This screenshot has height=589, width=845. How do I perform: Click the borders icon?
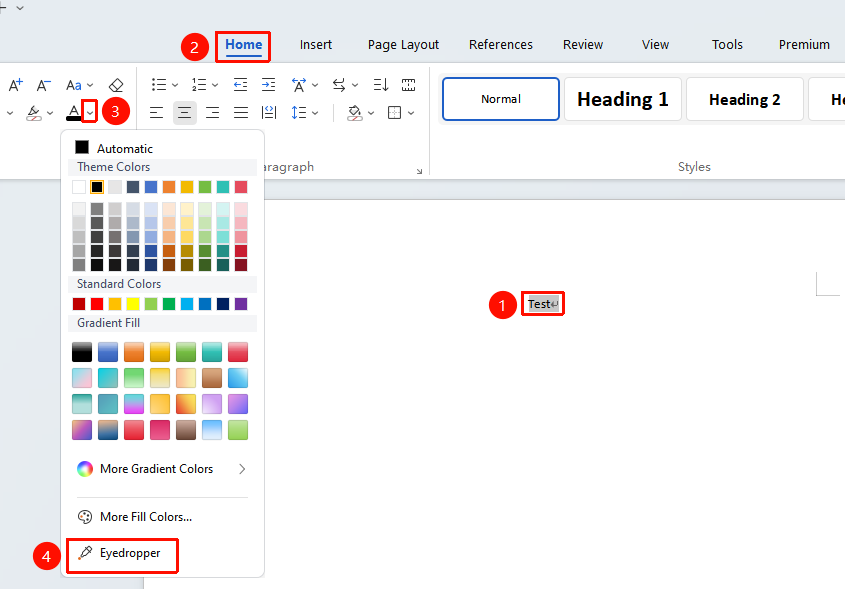[x=394, y=113]
